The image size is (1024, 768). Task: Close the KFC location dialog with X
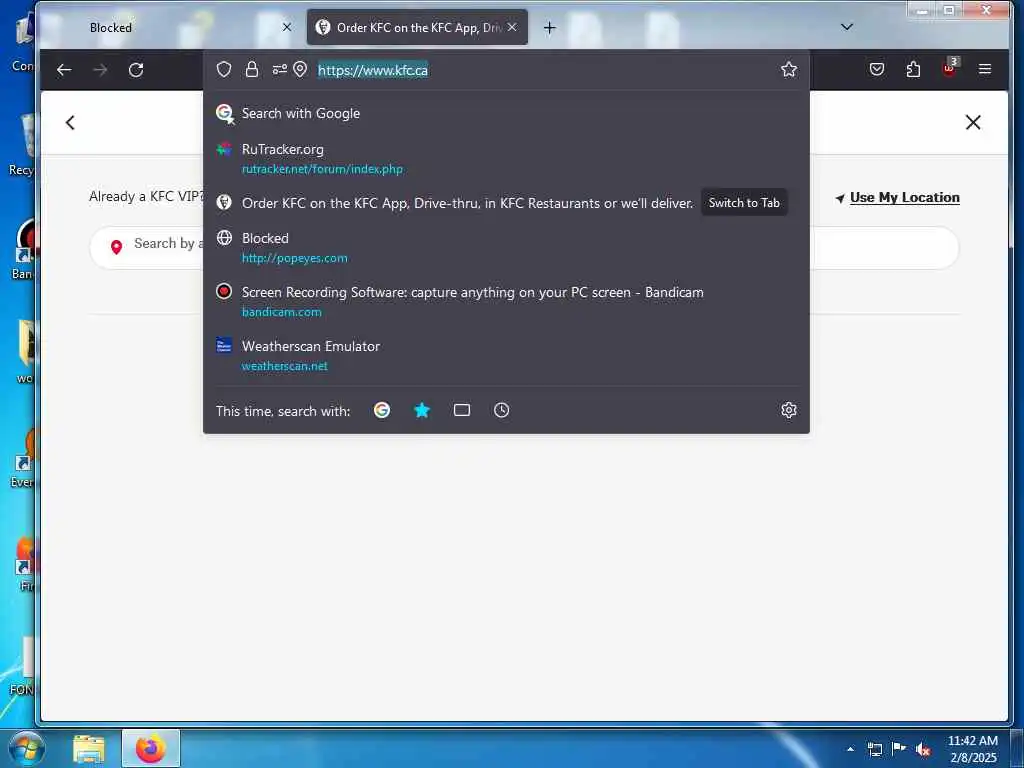pyautogui.click(x=973, y=122)
